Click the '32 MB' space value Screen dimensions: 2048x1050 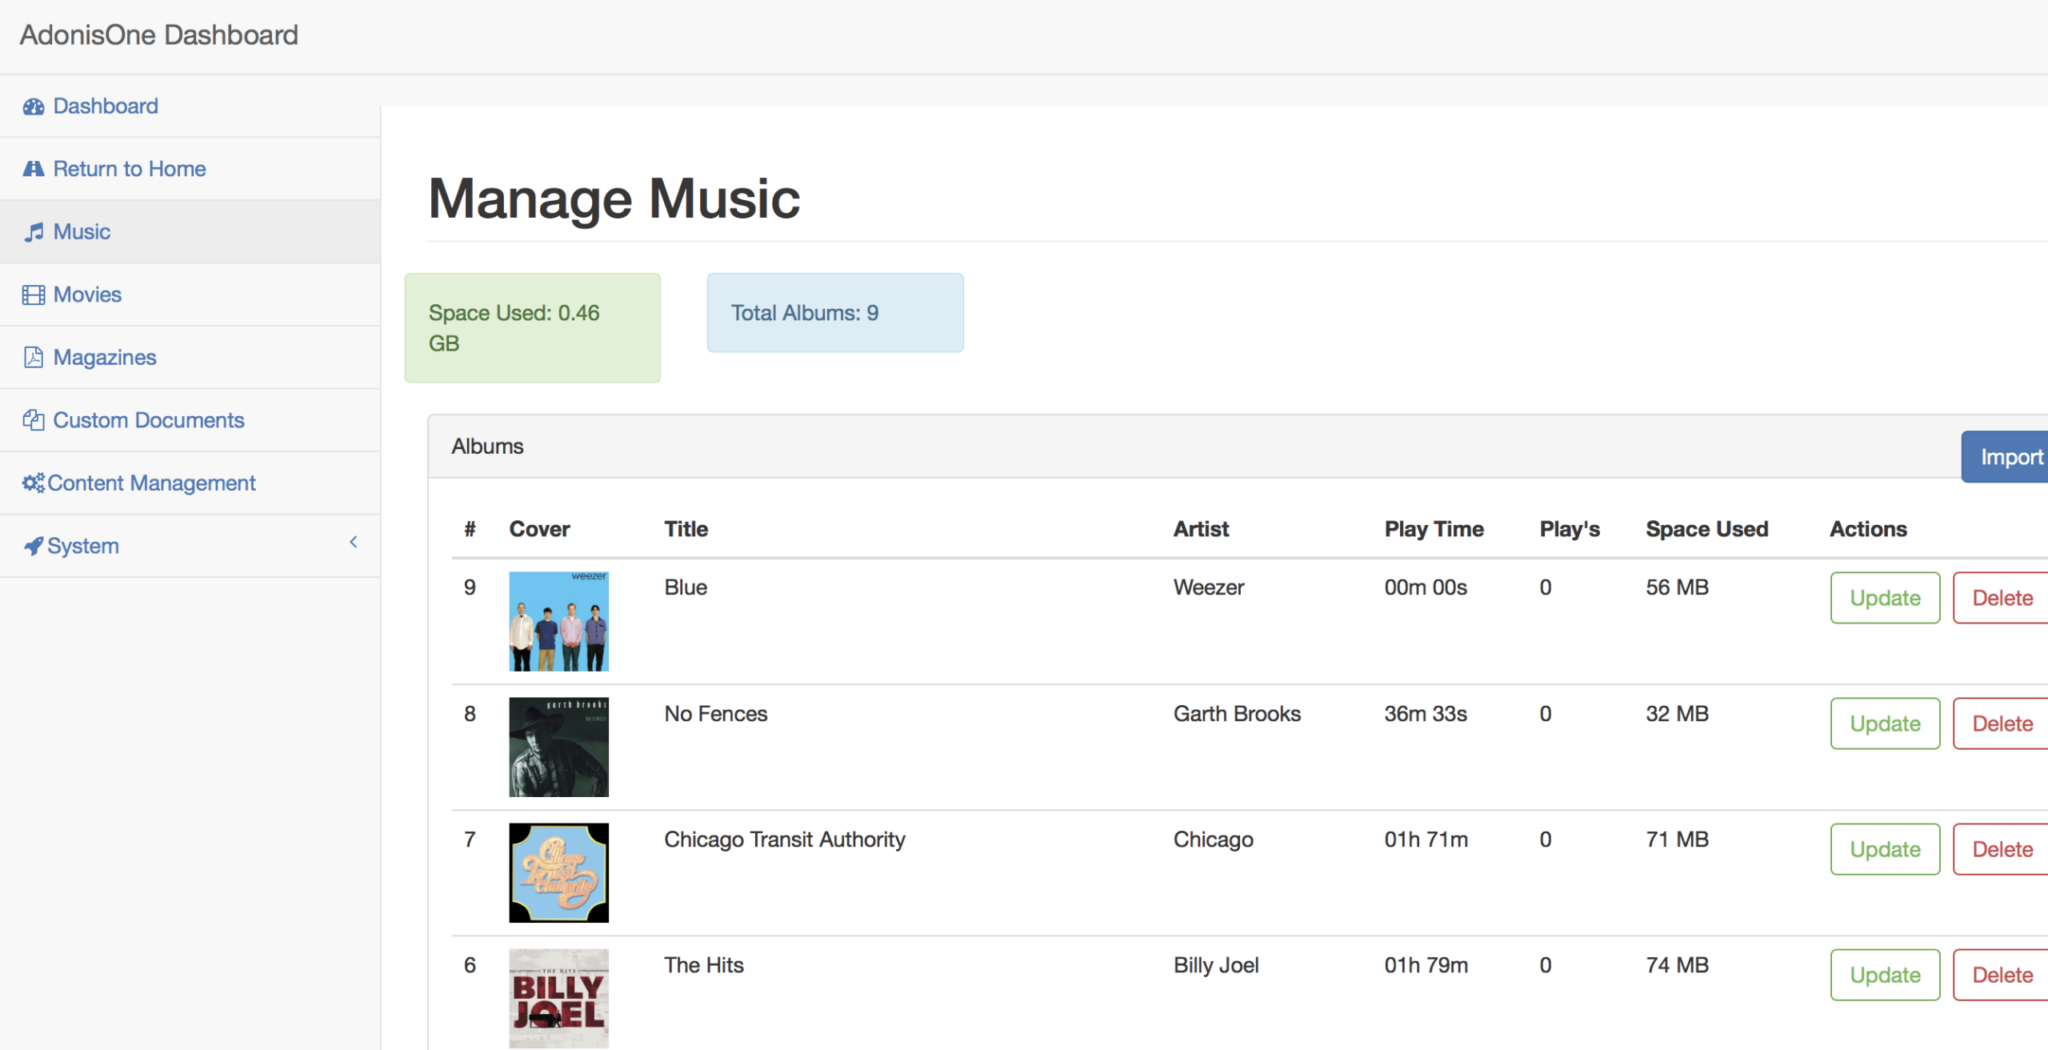click(1677, 714)
